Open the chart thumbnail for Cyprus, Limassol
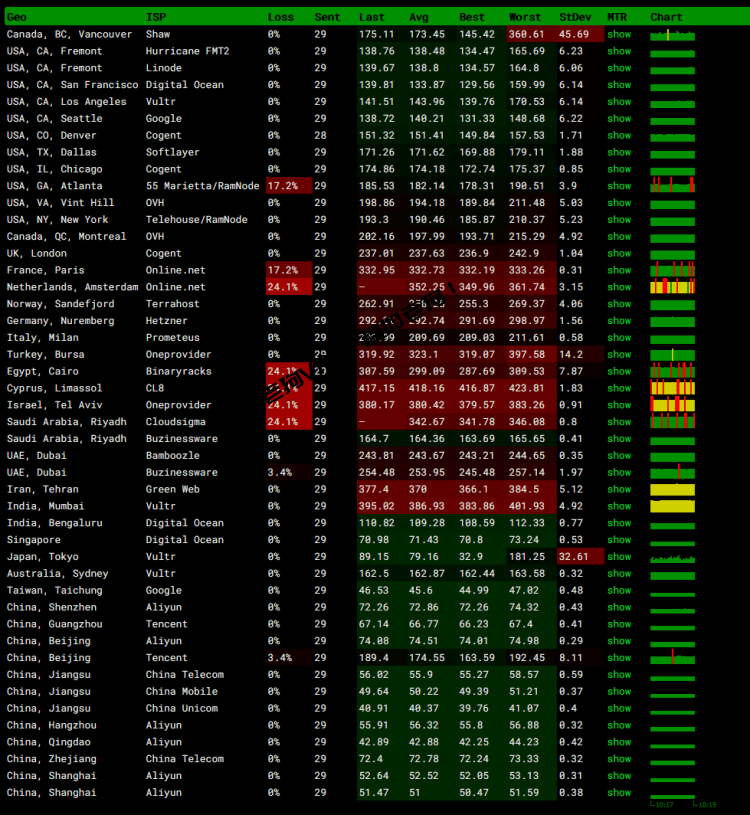 click(673, 388)
